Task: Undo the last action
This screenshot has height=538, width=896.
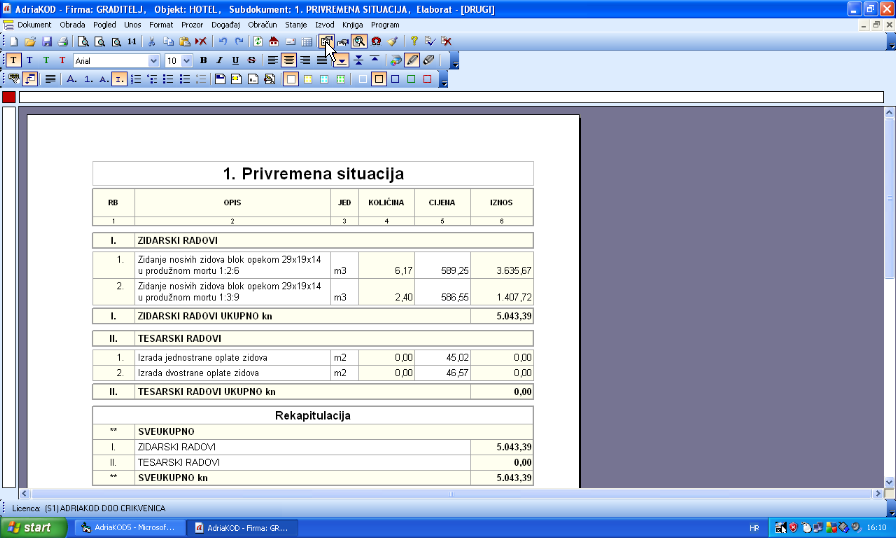Action: pyautogui.click(x=223, y=42)
